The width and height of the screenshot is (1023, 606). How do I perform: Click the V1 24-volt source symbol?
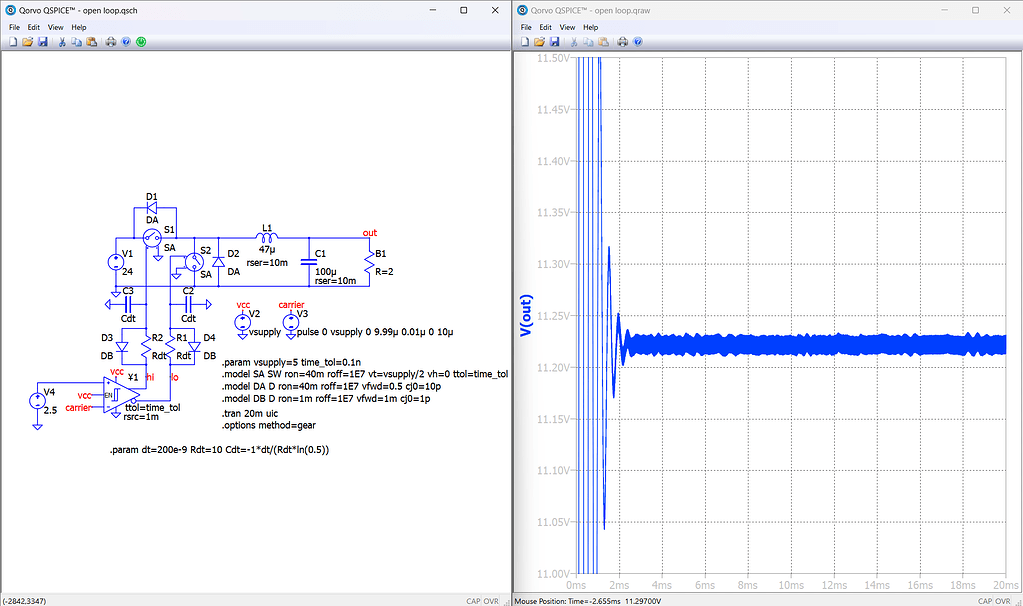pos(115,262)
